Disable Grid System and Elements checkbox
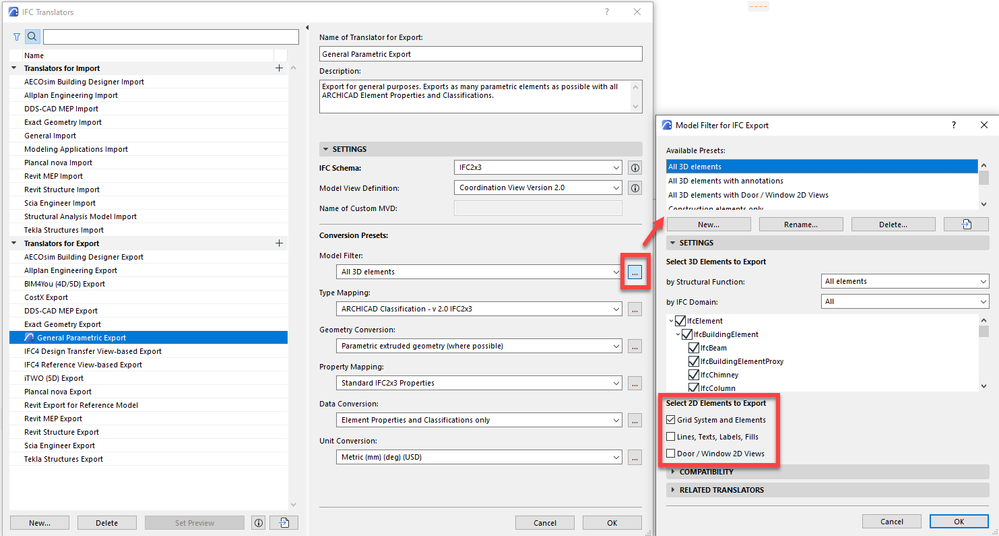The width and height of the screenshot is (999, 536). [x=670, y=420]
